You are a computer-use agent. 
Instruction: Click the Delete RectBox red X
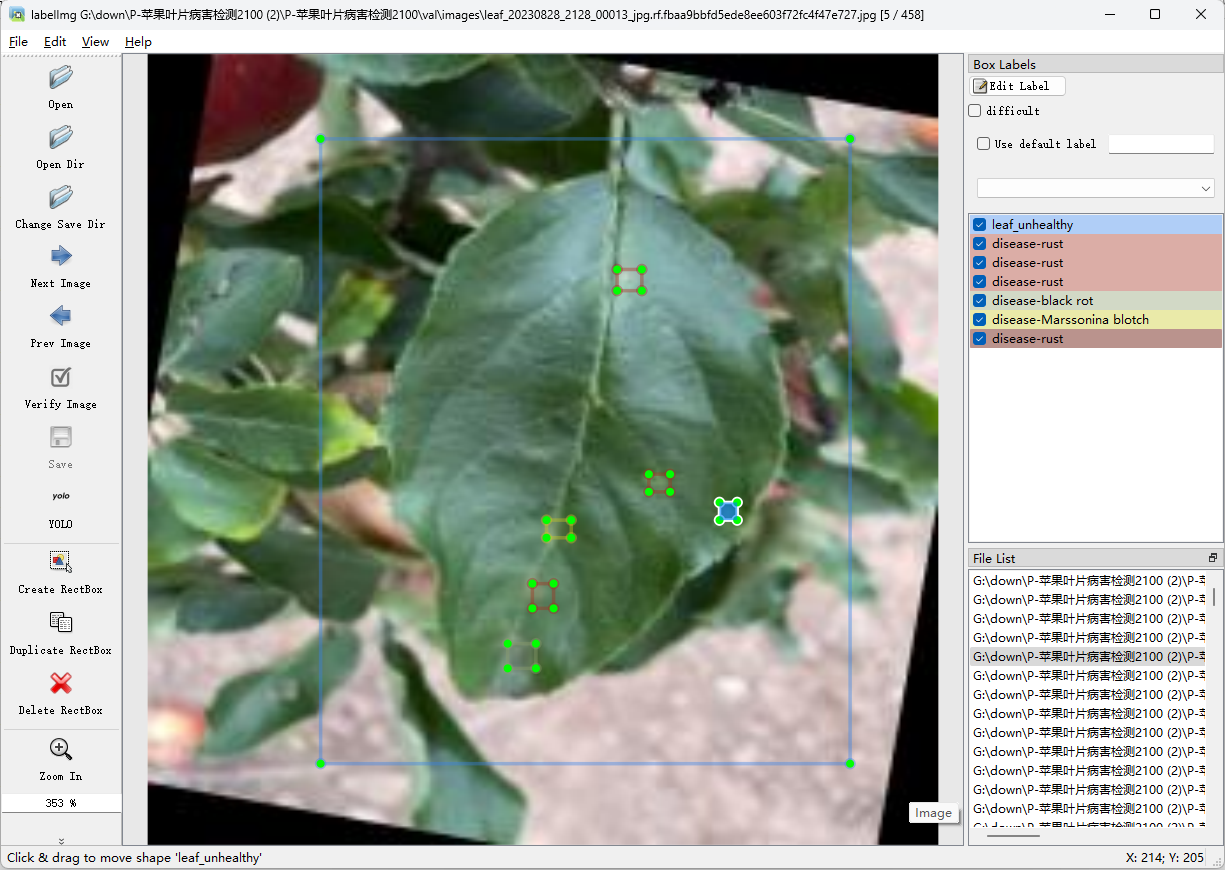pyautogui.click(x=61, y=684)
